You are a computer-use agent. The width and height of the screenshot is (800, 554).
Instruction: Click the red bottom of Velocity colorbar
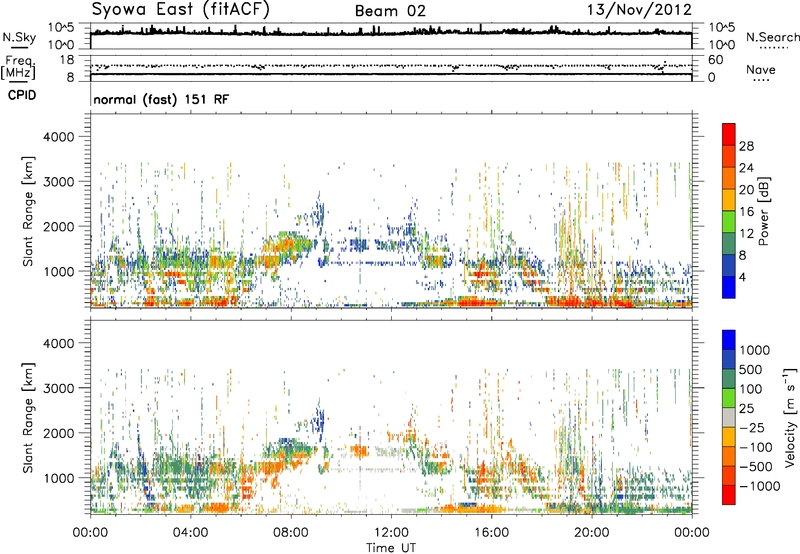(729, 495)
